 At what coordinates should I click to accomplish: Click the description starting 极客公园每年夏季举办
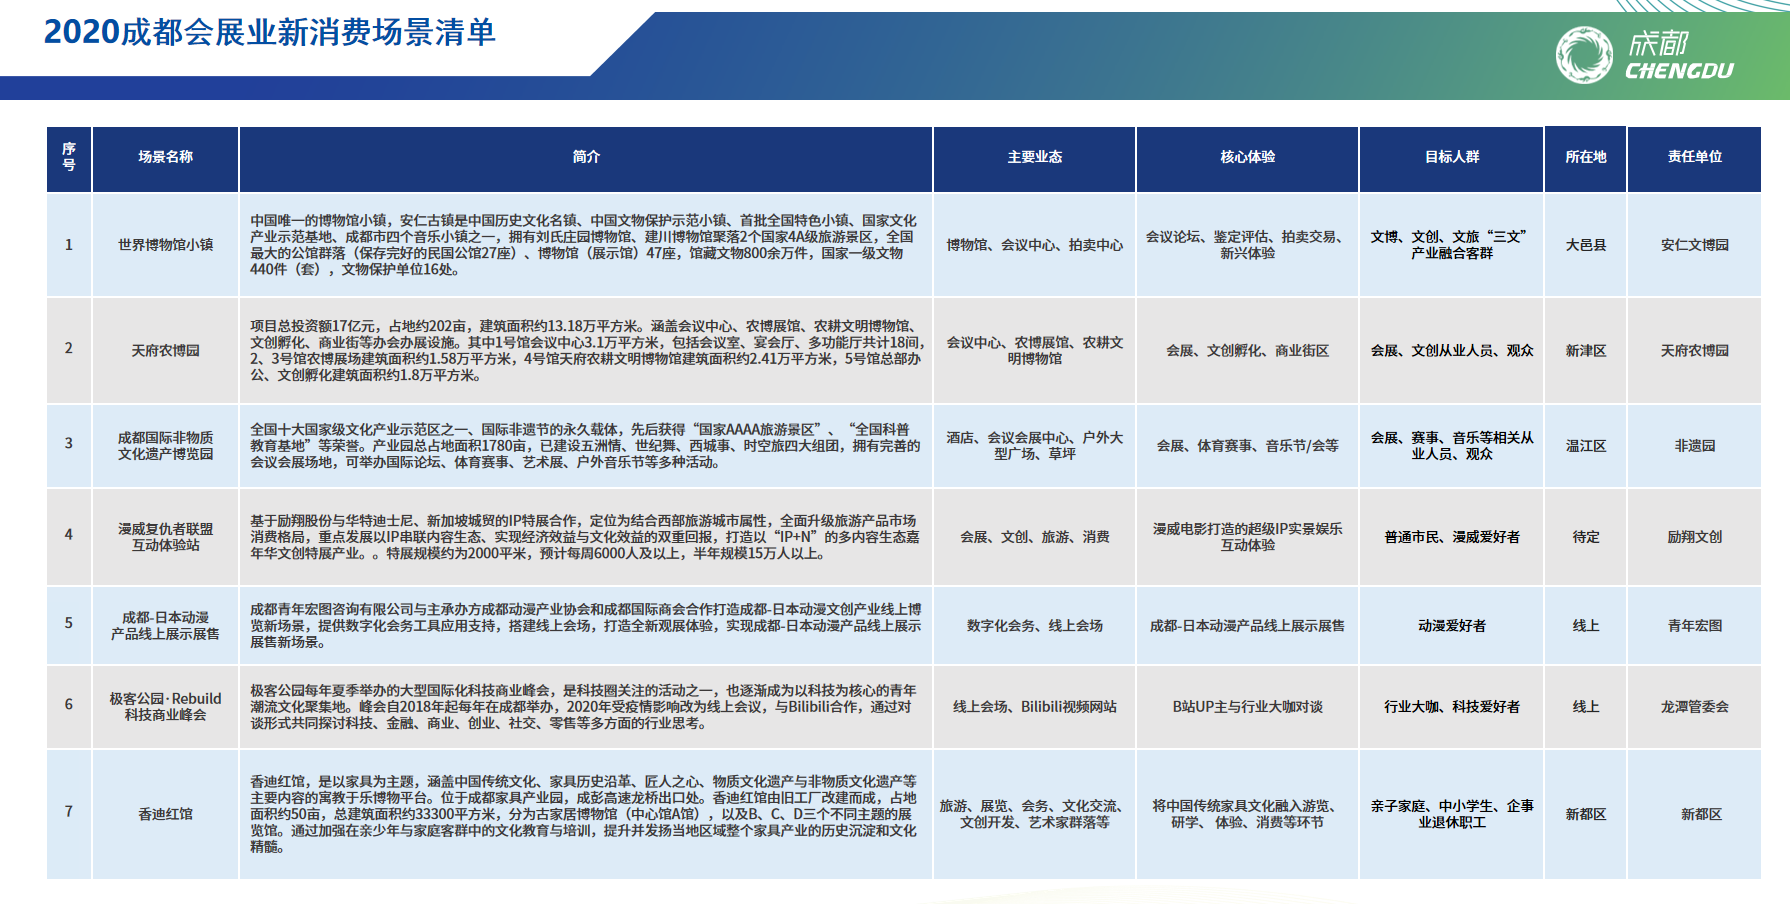[586, 707]
